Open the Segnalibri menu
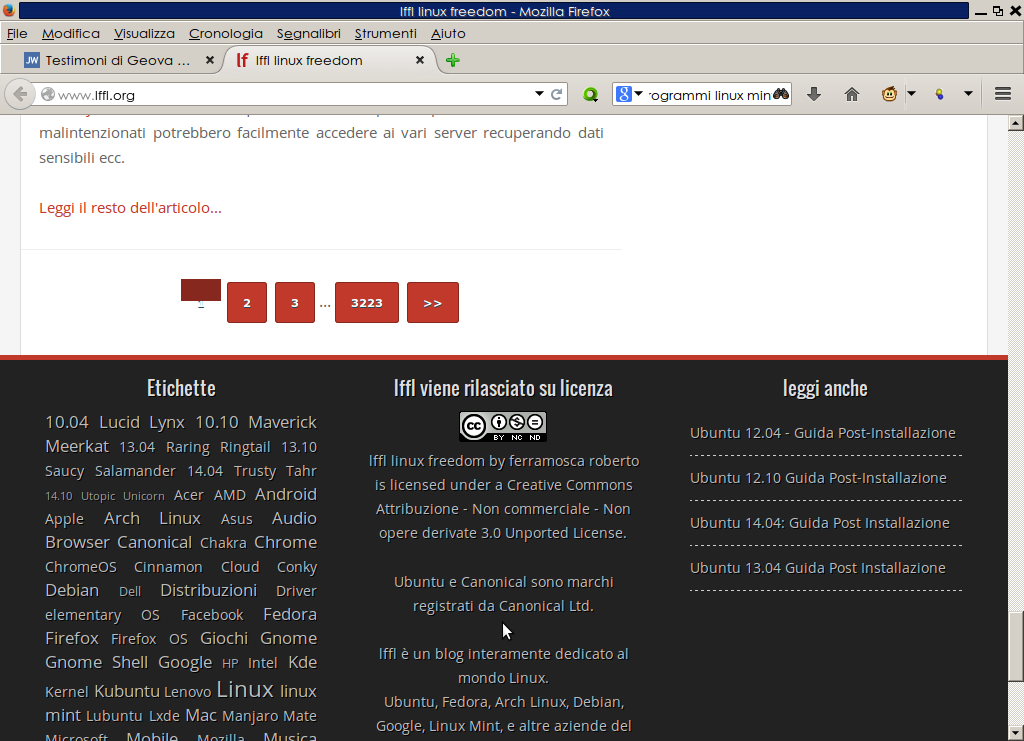The image size is (1024, 741). tap(309, 33)
